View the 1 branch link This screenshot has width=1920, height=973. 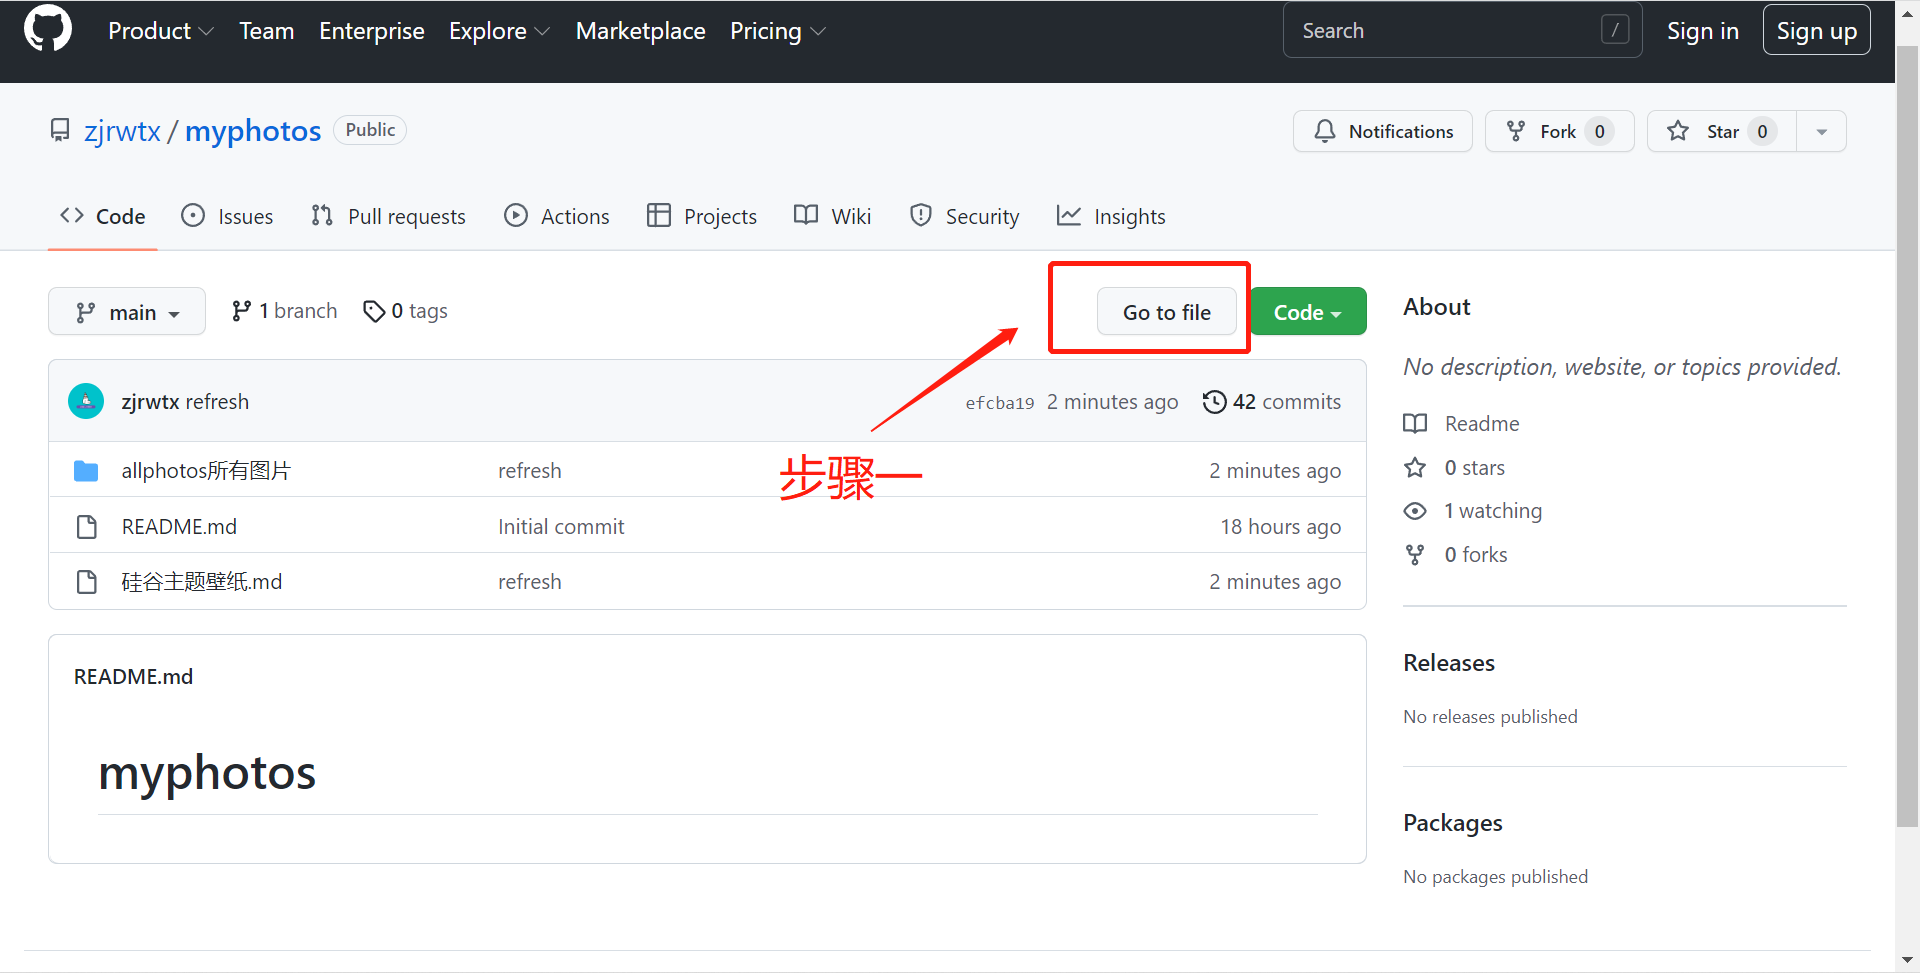[x=285, y=311]
